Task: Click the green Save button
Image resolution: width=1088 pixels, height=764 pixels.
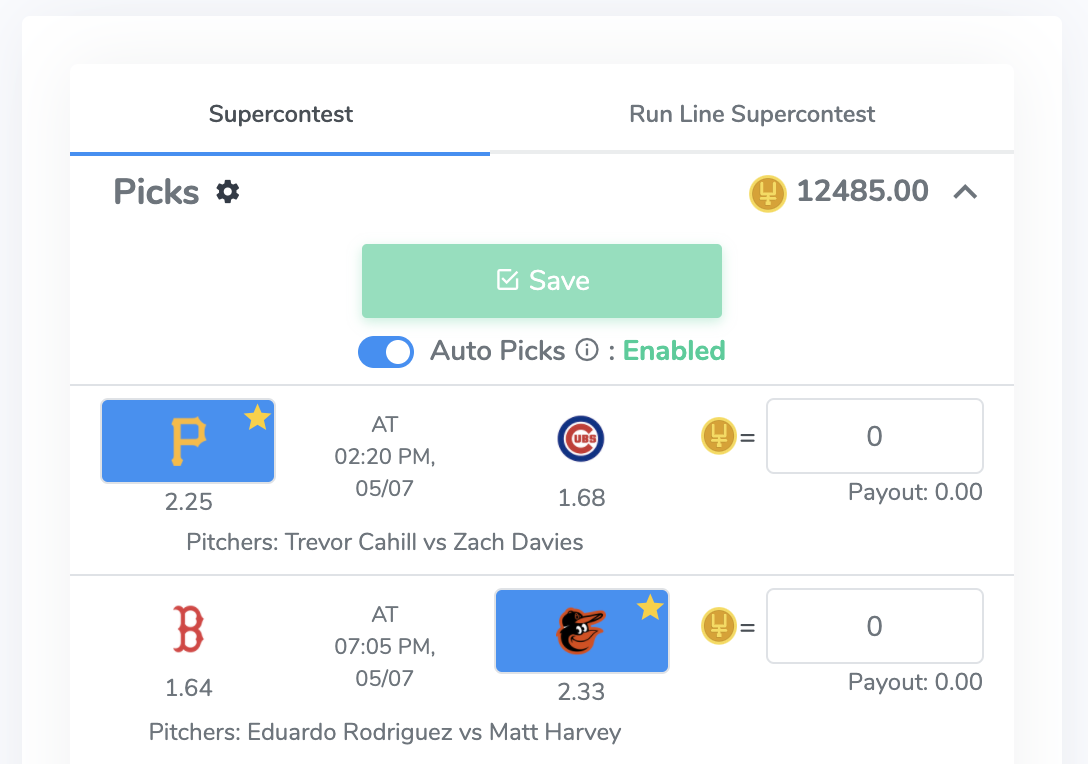Action: (x=542, y=281)
